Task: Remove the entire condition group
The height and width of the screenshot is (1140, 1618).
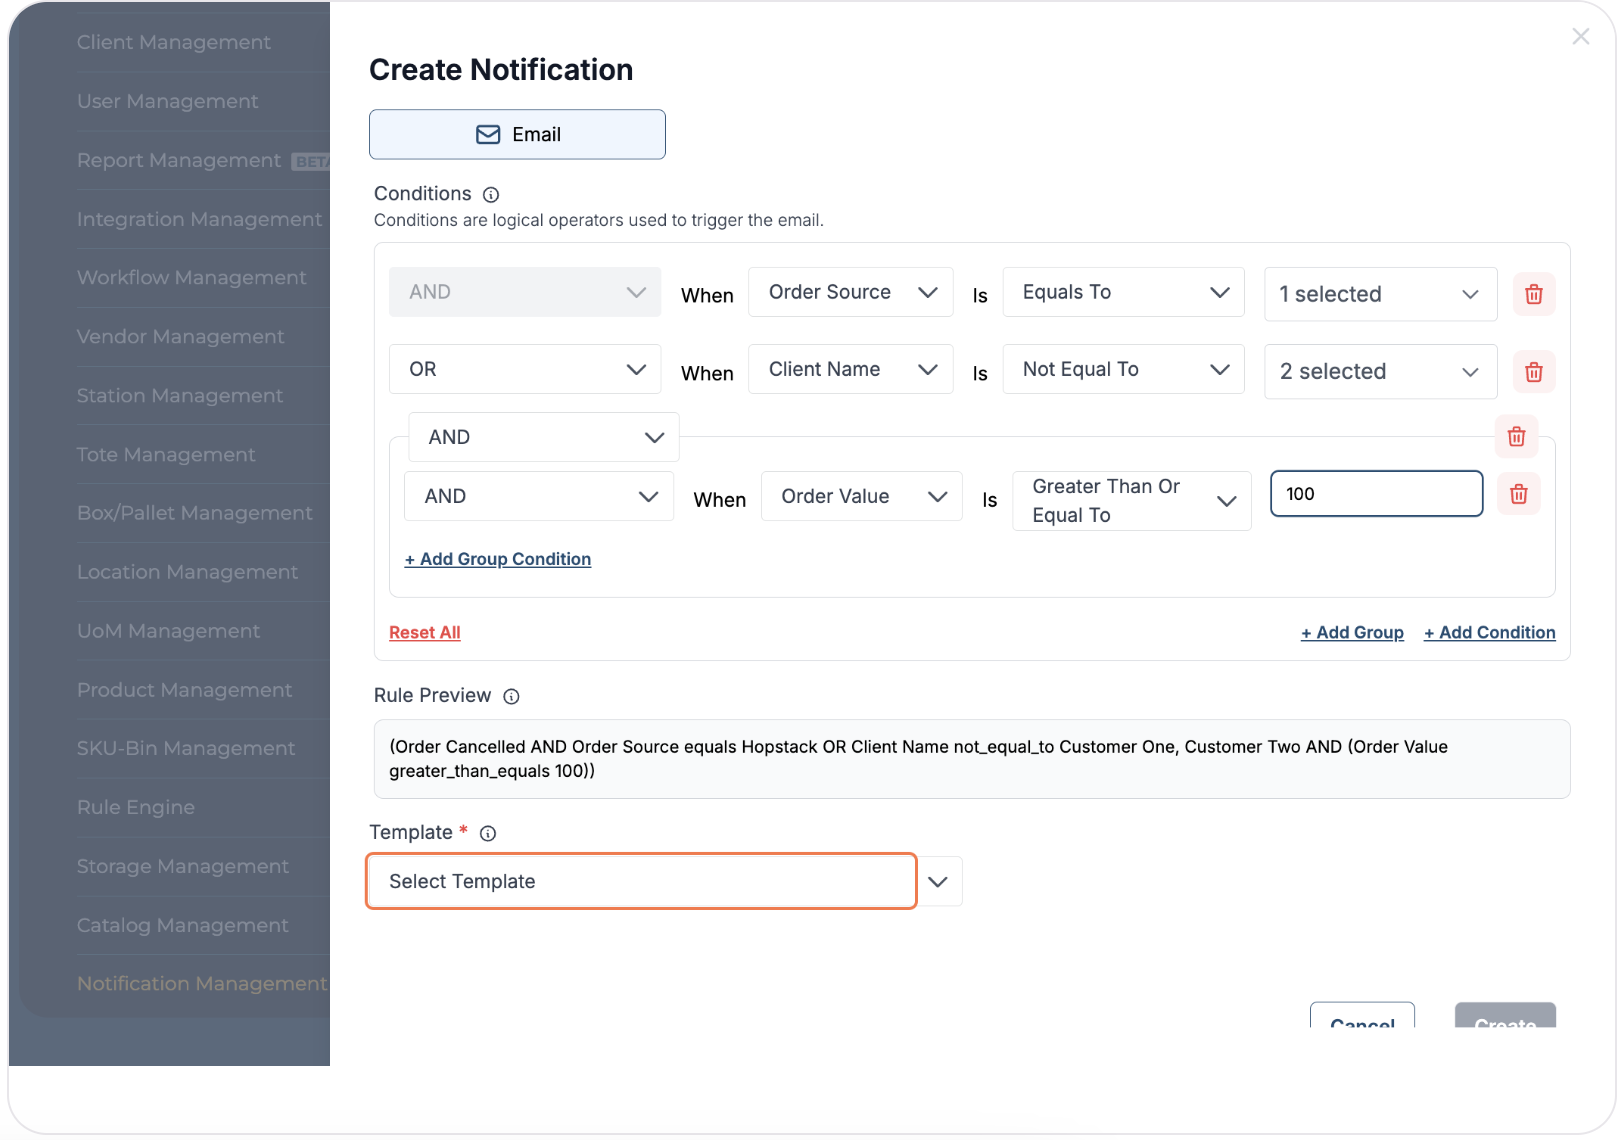Action: pyautogui.click(x=1516, y=436)
